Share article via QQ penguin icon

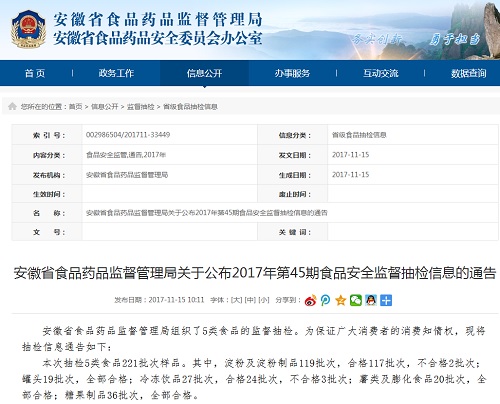371,300
